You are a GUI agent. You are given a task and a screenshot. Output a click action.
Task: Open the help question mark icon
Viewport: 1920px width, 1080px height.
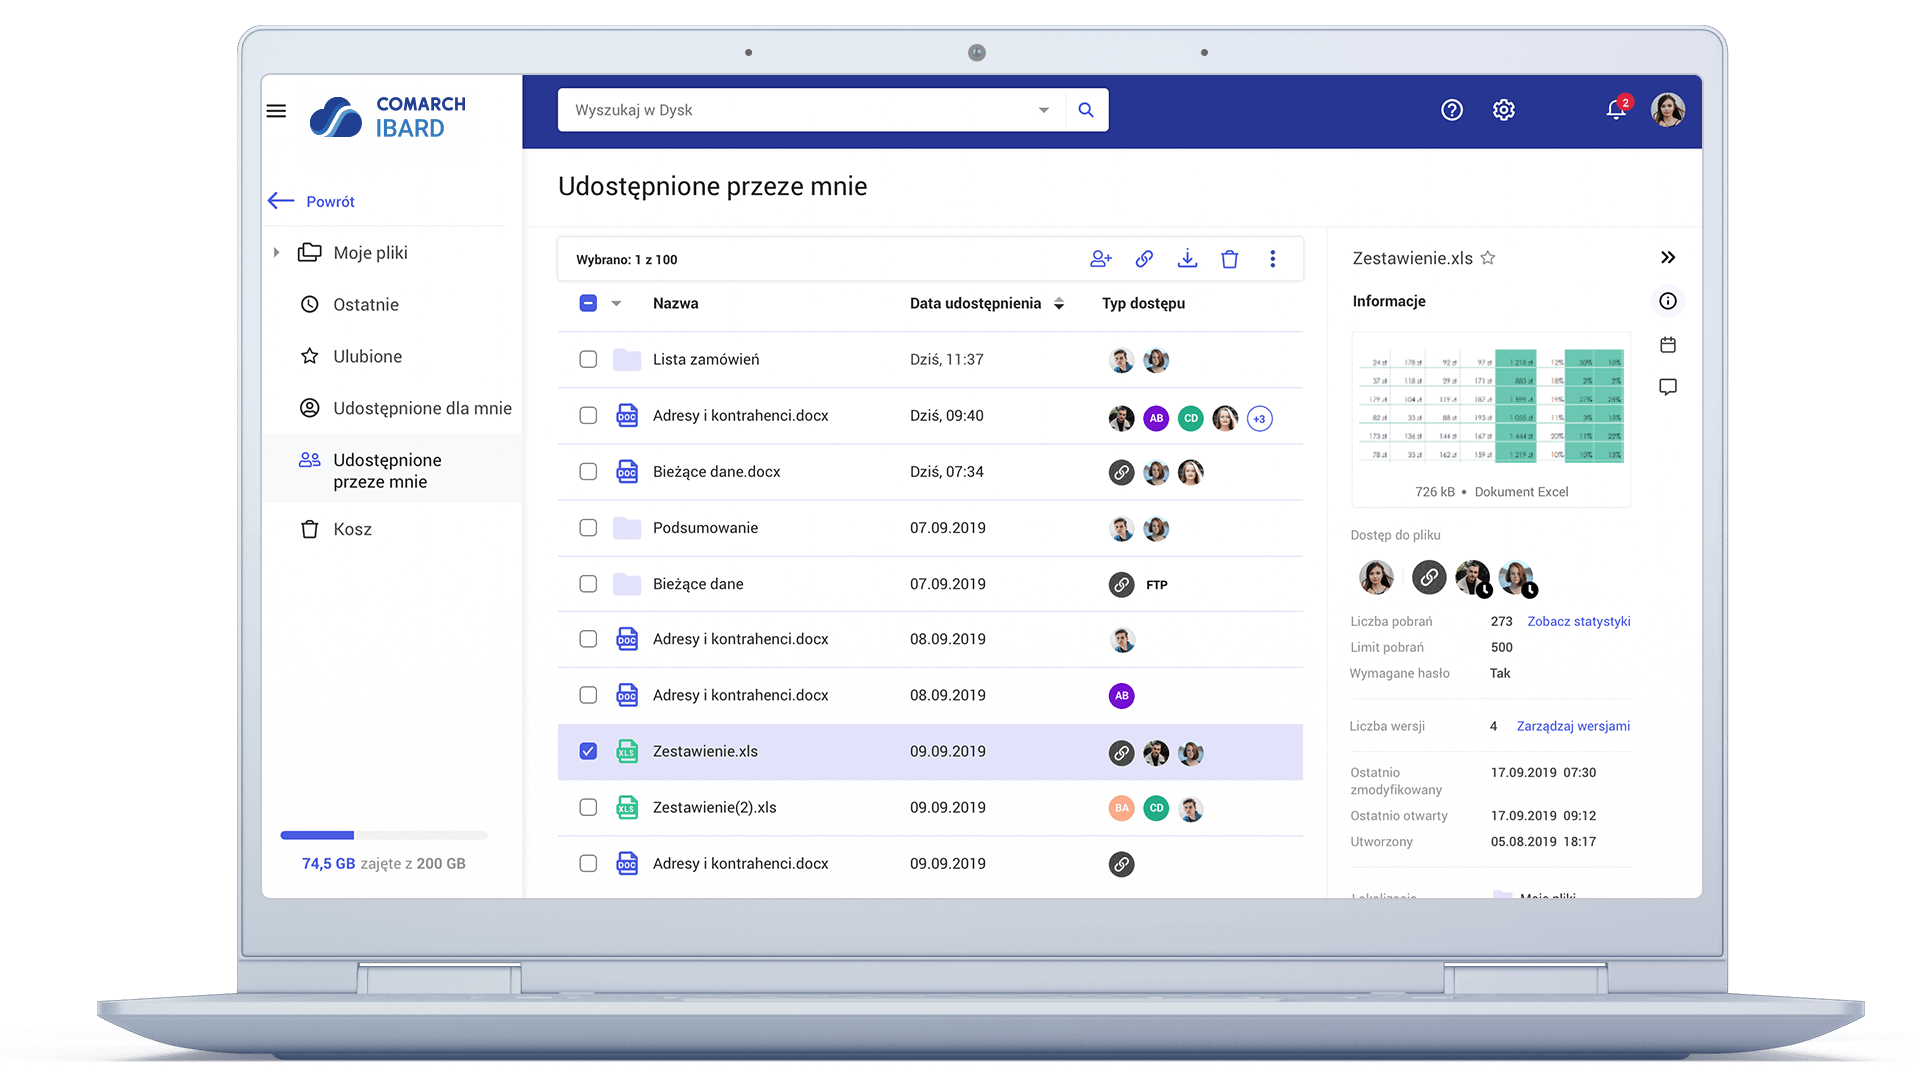1452,110
